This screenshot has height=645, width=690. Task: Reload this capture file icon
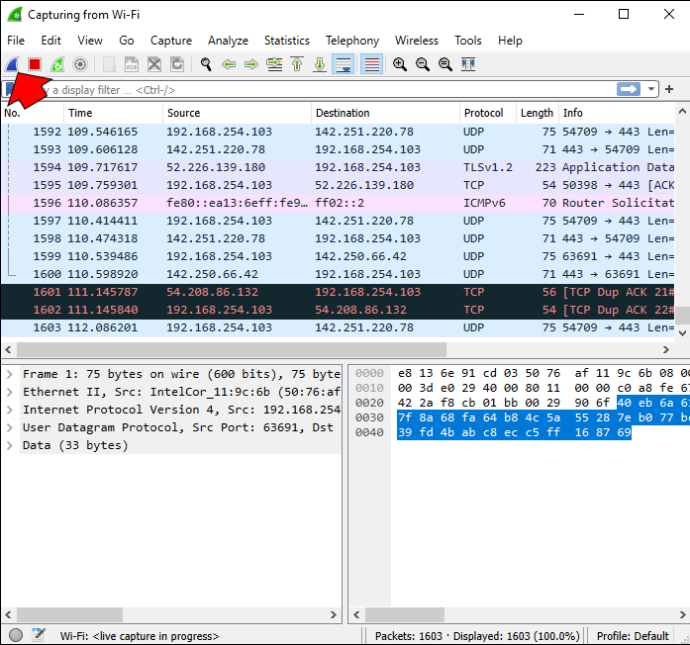coord(177,65)
